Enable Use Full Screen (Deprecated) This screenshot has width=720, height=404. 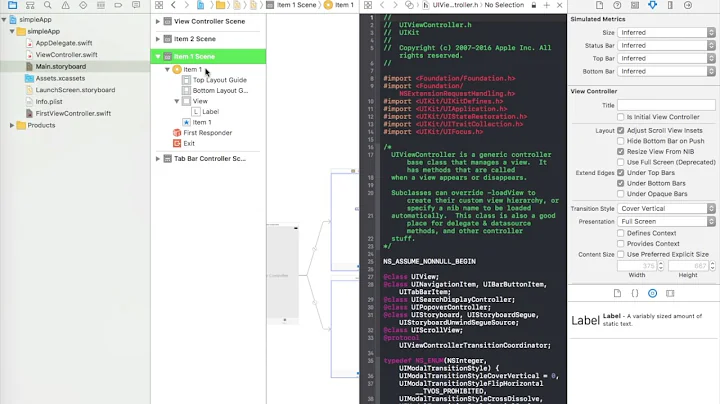[621, 162]
